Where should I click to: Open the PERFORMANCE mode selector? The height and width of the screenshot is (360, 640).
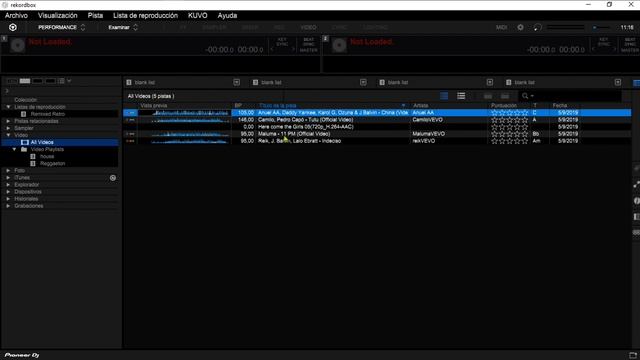[x=61, y=27]
